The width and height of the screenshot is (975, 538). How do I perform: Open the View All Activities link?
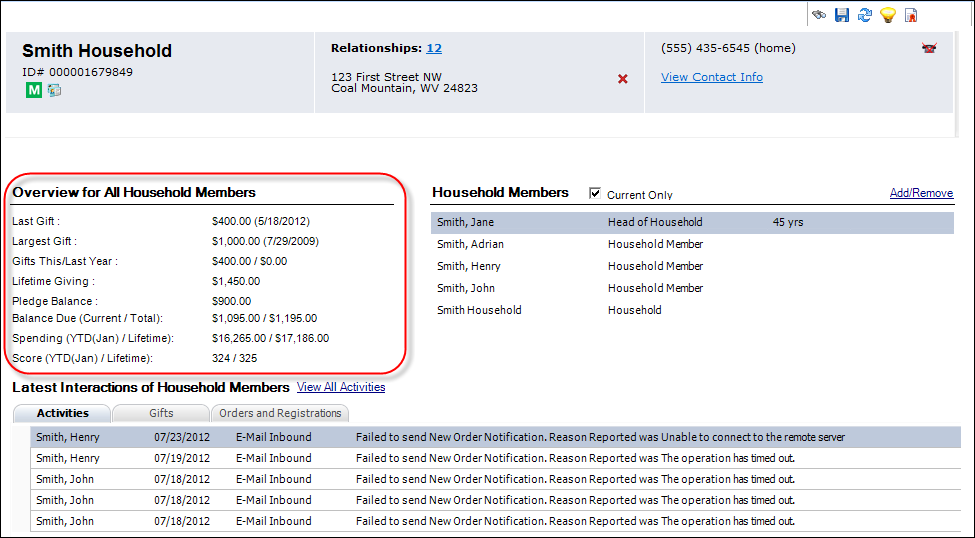pyautogui.click(x=341, y=387)
